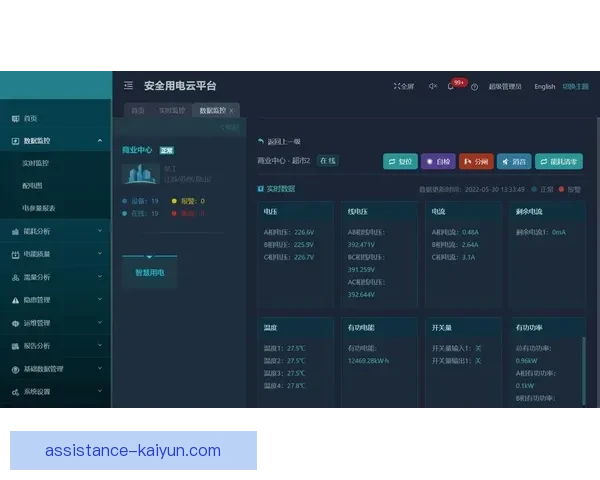Expand the 隐患管理 menu chevron
Image resolution: width=600 pixels, height=480 pixels.
pos(100,299)
